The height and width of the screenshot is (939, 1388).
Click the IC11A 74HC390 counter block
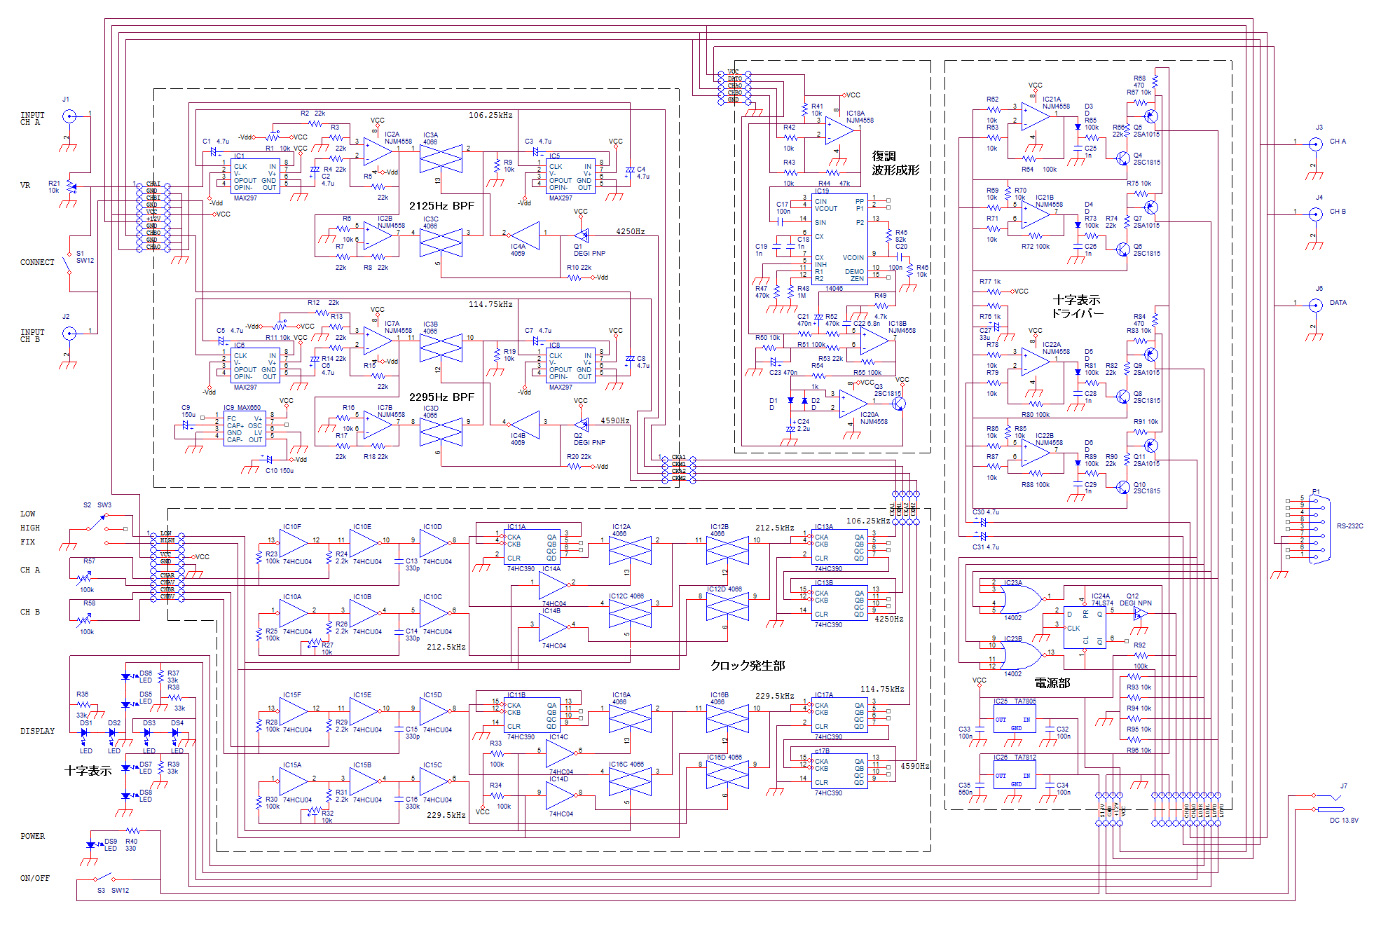(x=530, y=548)
